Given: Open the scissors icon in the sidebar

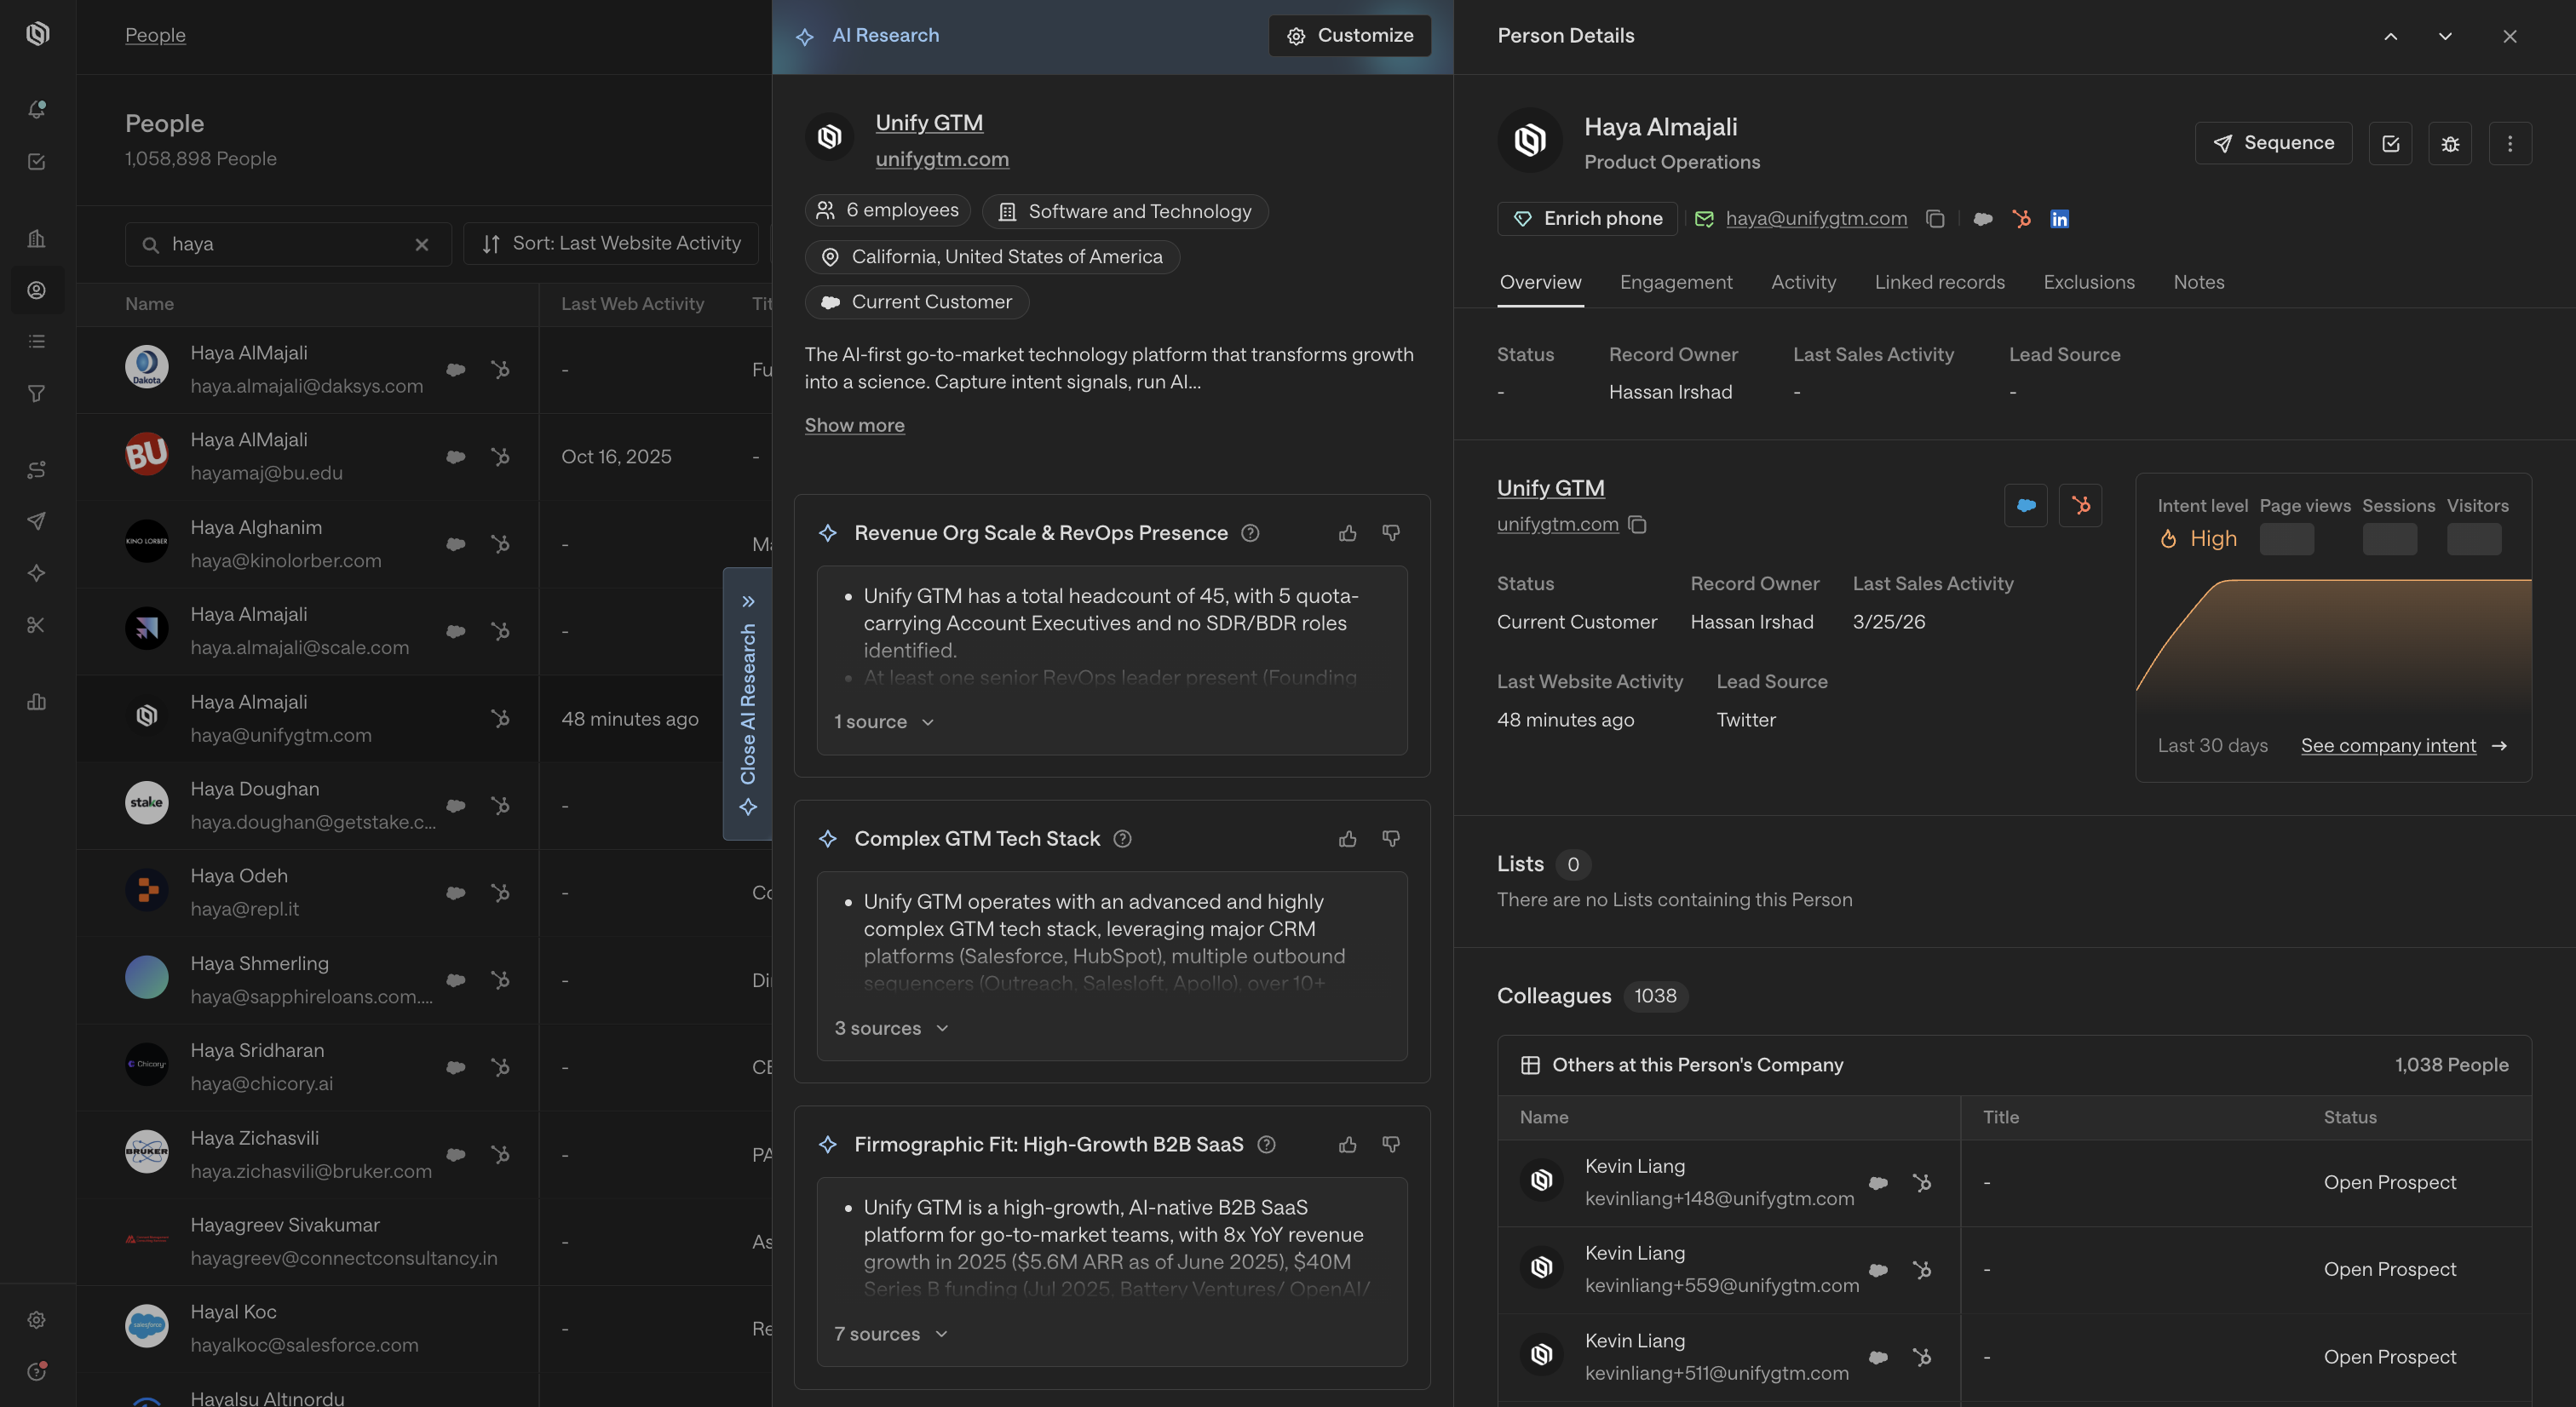Looking at the screenshot, I should pyautogui.click(x=37, y=625).
